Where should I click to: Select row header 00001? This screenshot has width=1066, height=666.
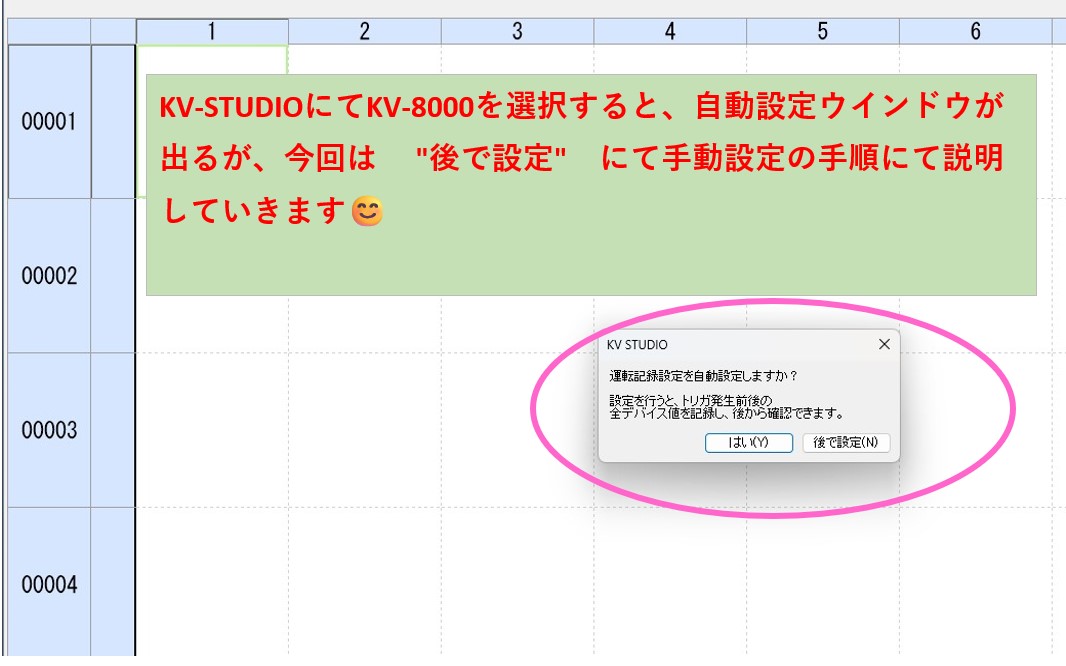[x=49, y=122]
